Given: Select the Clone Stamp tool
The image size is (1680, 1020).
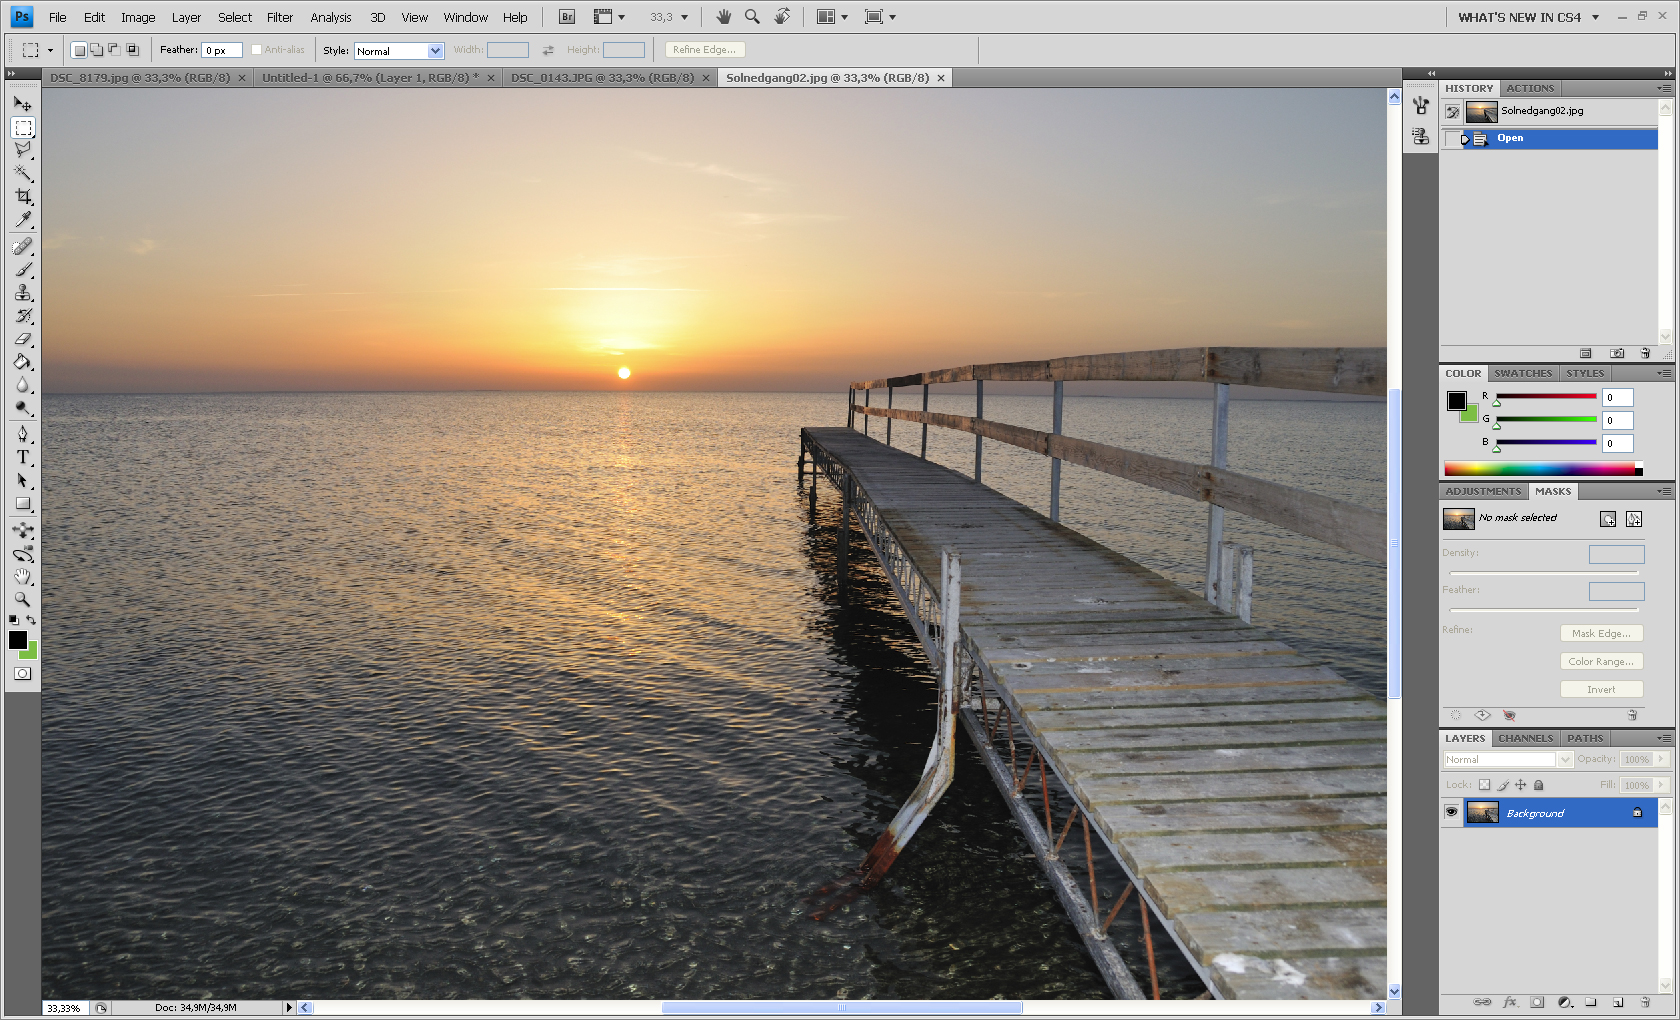Looking at the screenshot, I should pos(23,293).
